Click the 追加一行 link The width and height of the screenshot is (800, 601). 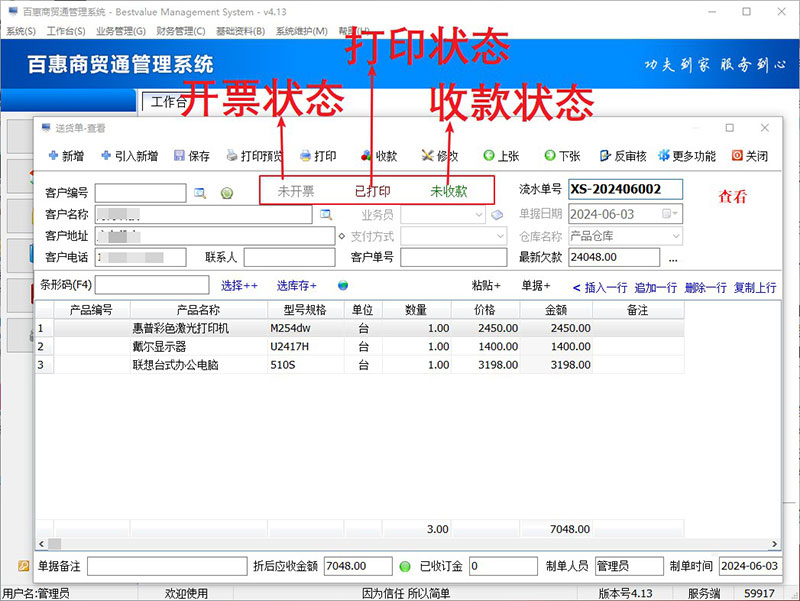(656, 288)
